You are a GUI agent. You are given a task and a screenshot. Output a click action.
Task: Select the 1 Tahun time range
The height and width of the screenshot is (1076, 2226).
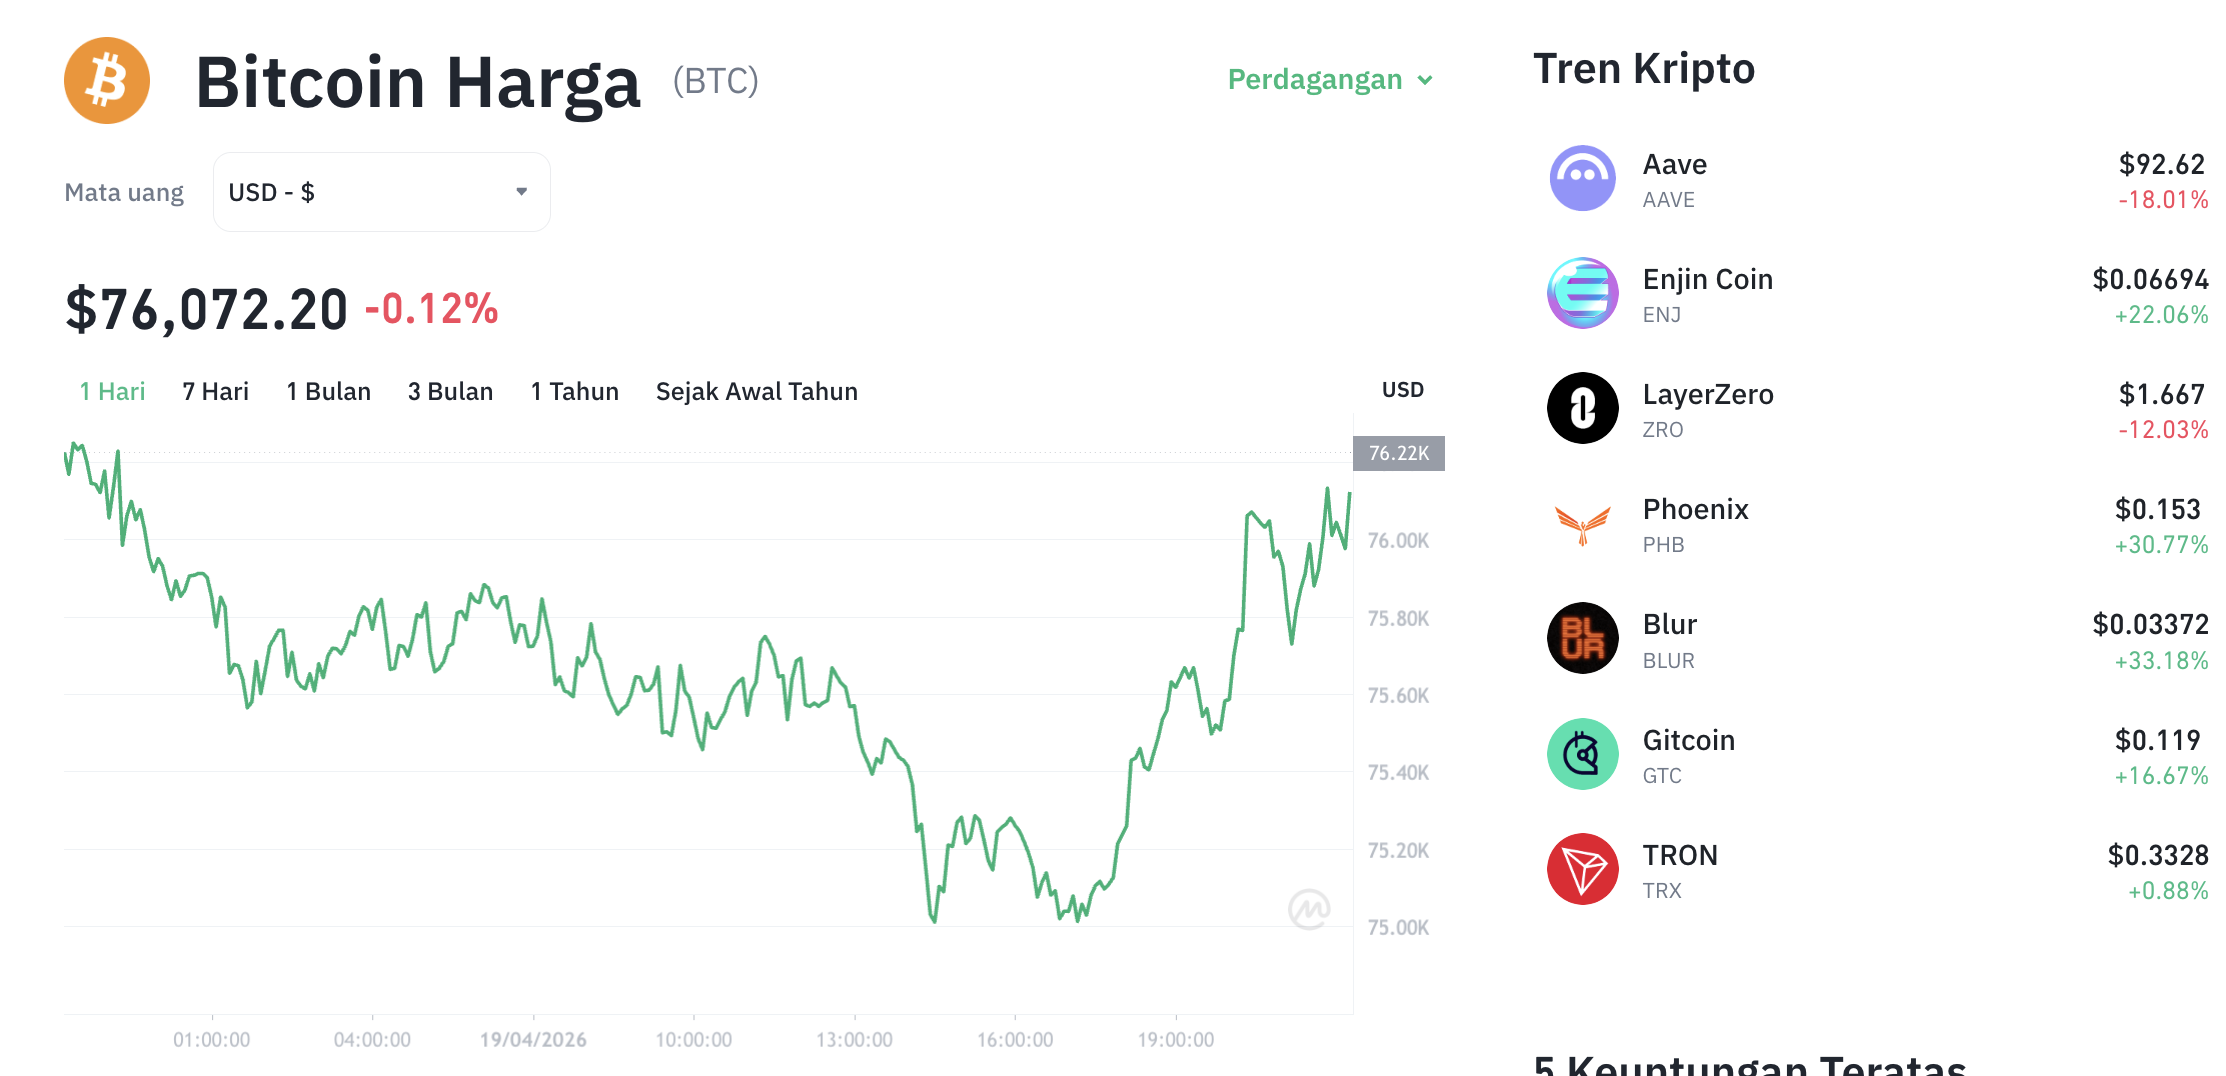[x=574, y=391]
